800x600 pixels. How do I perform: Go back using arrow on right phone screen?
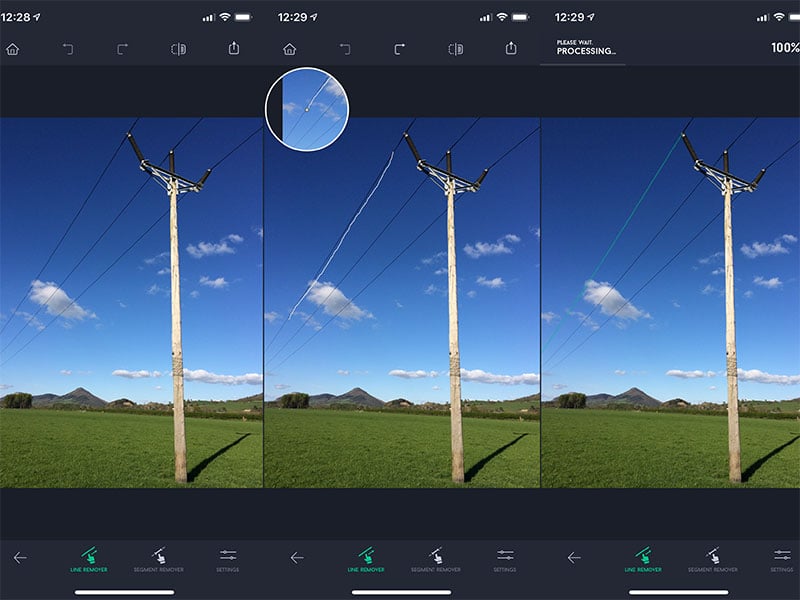tap(574, 558)
